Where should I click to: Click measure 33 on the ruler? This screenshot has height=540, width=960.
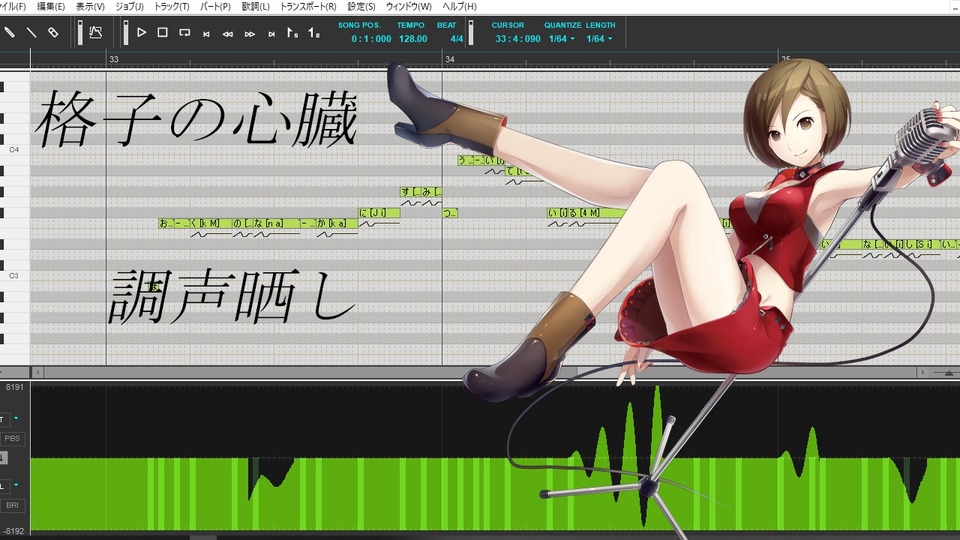point(114,59)
